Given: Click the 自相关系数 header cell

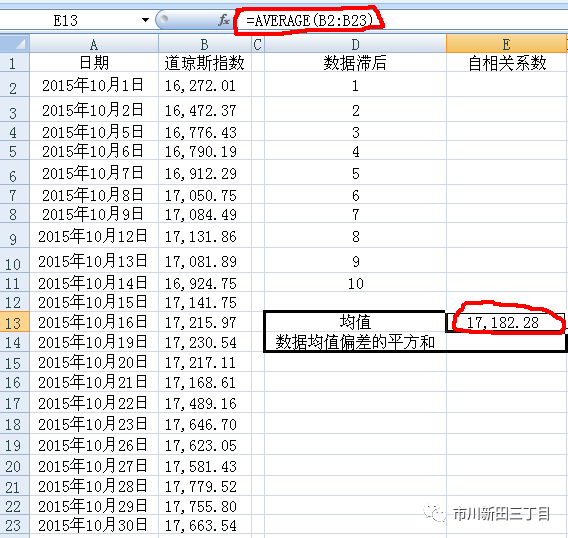Looking at the screenshot, I should [506, 63].
